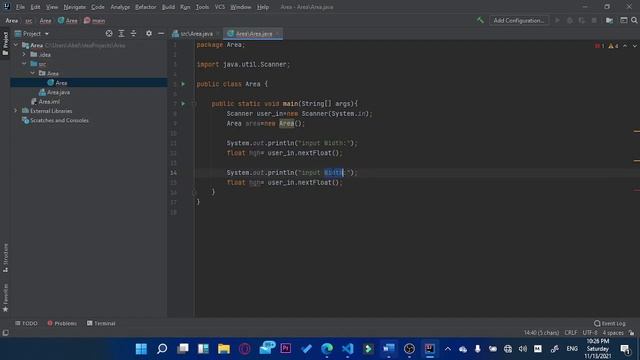Screen dimensions: 640x360
Task: Click run gutter icon beside class Area
Action: click(x=183, y=84)
